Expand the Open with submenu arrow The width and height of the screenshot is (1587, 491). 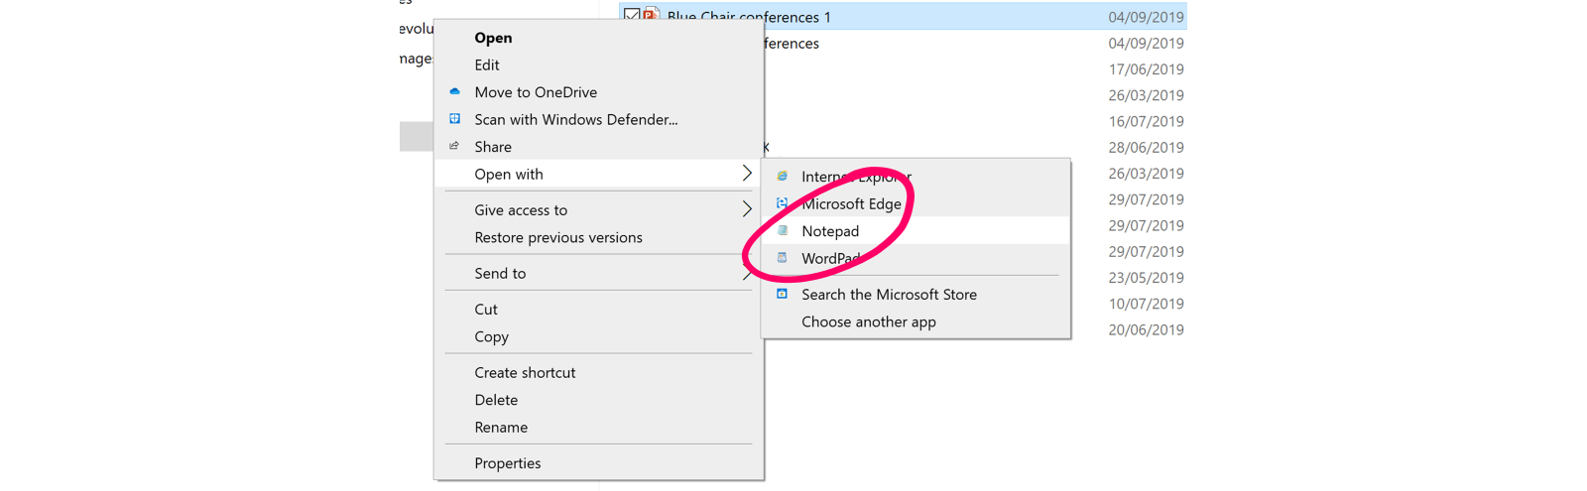(x=746, y=174)
